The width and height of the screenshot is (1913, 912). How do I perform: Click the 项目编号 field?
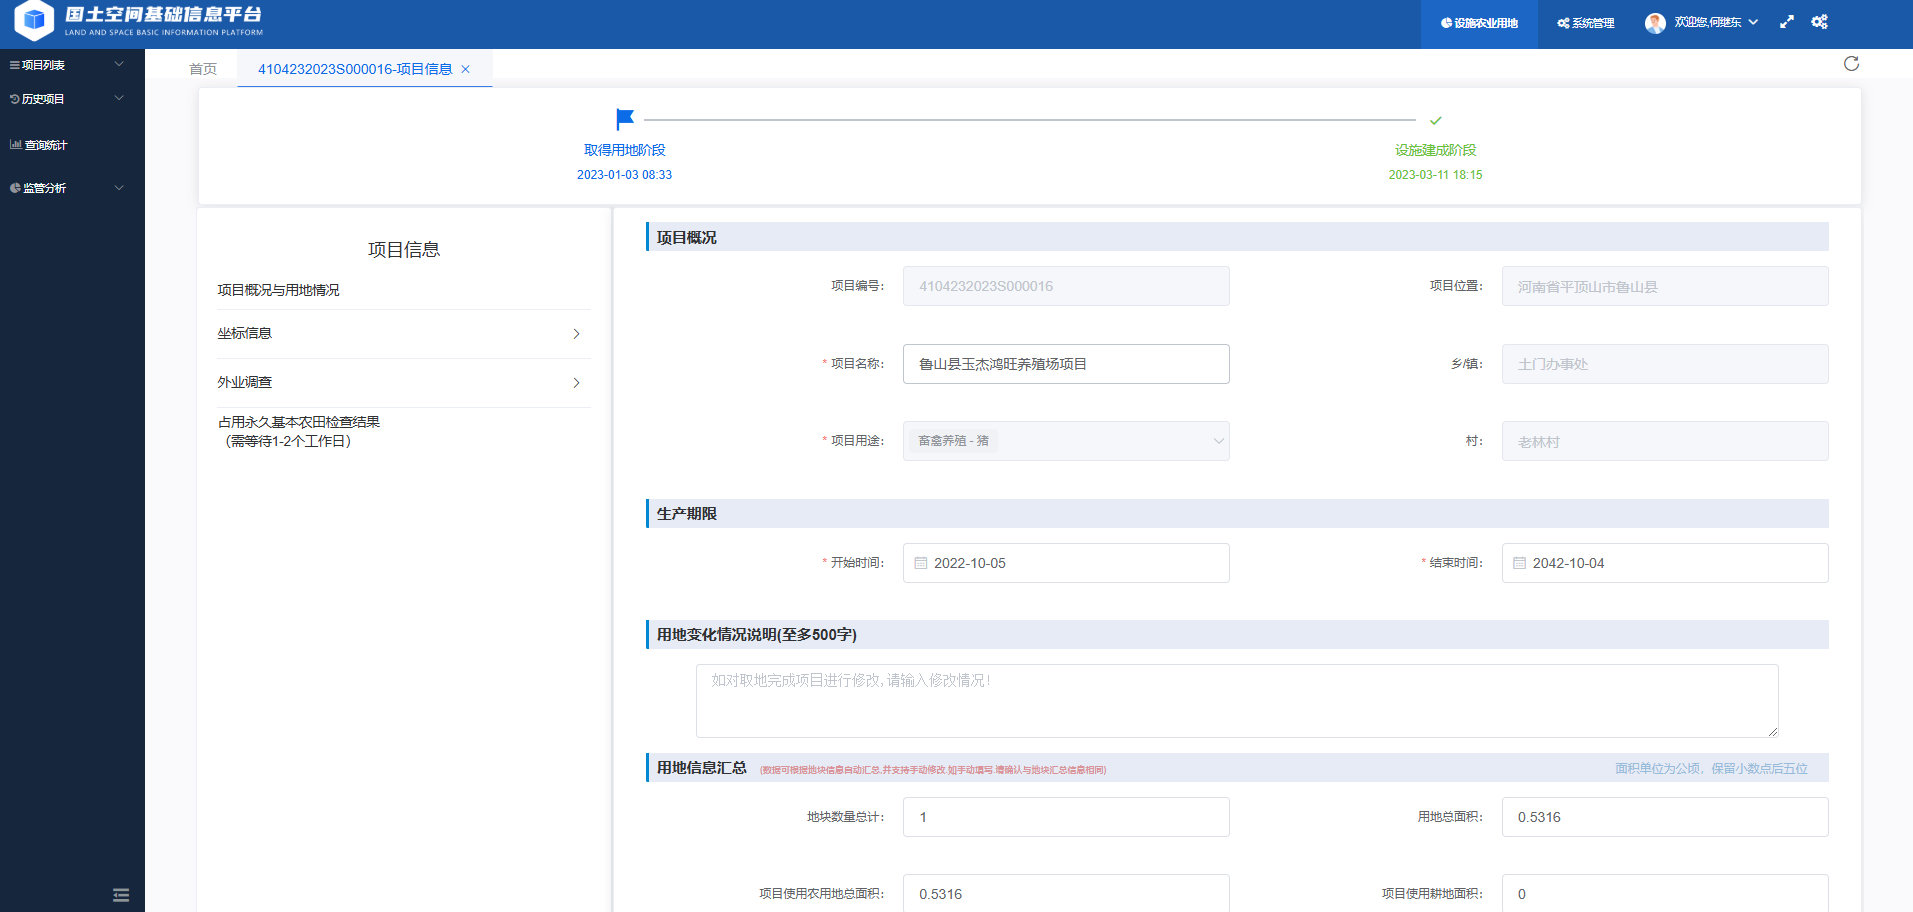[1066, 286]
